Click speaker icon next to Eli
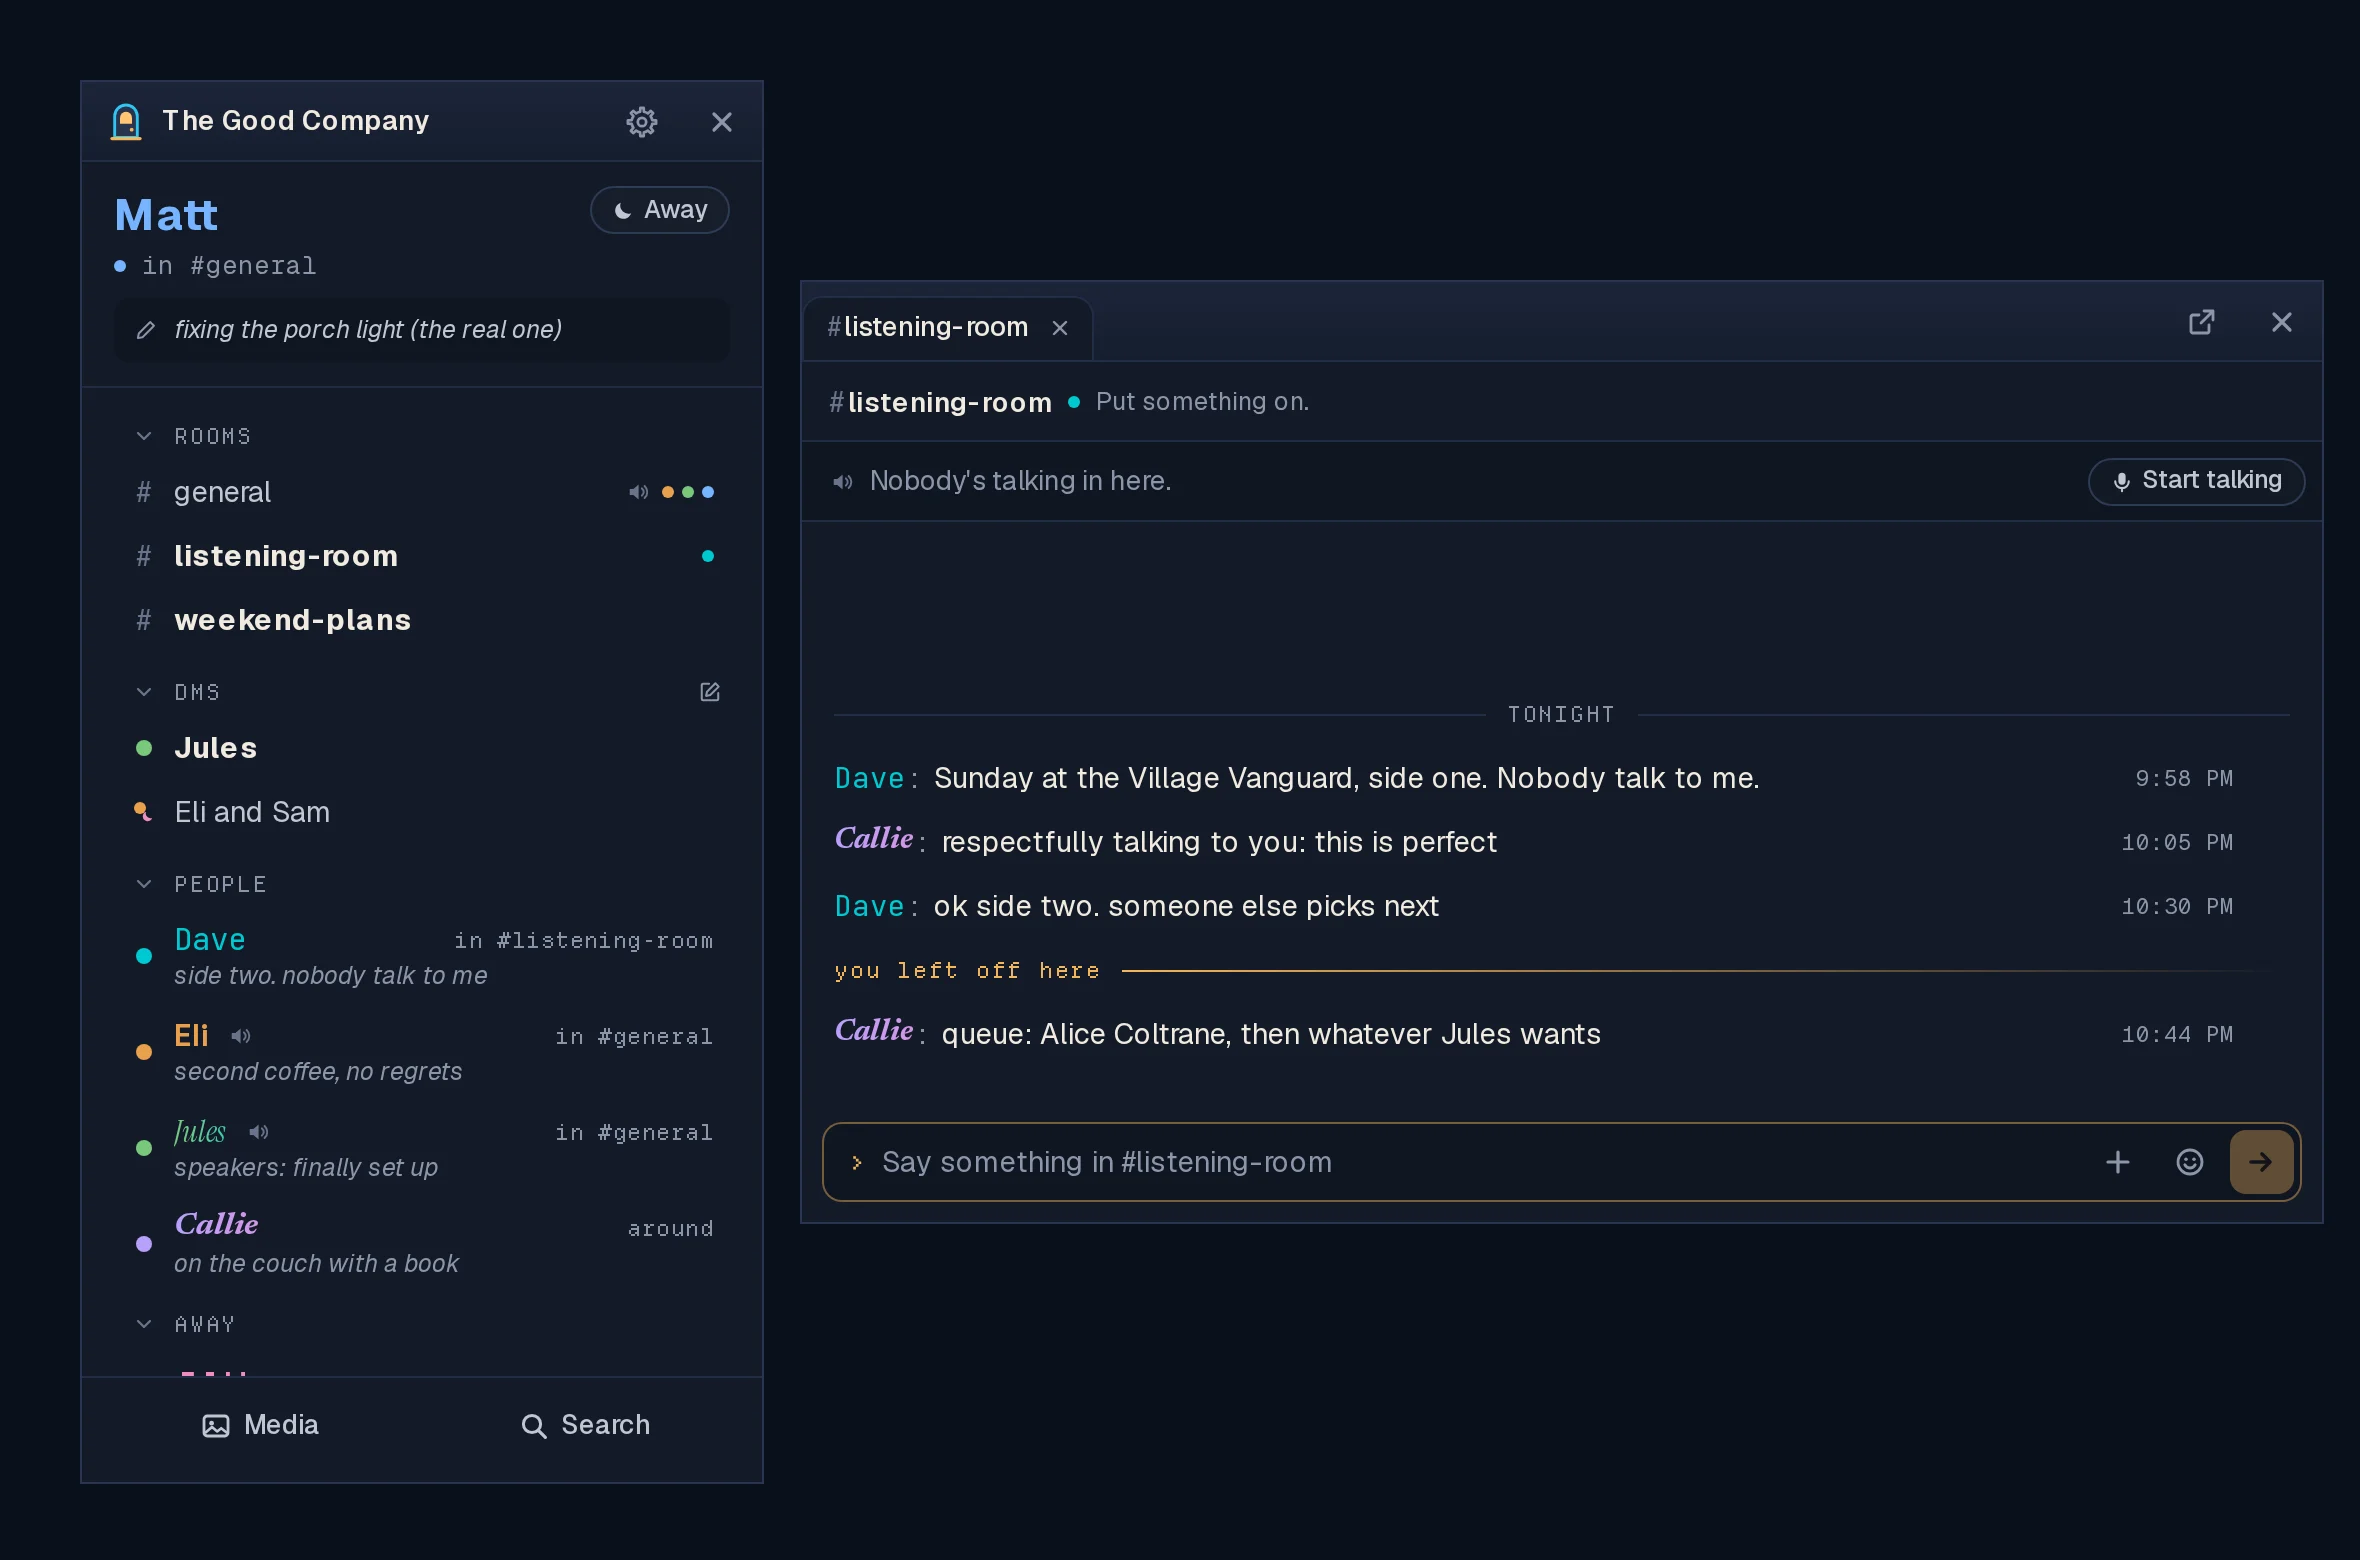The width and height of the screenshot is (2360, 1560). [241, 1036]
